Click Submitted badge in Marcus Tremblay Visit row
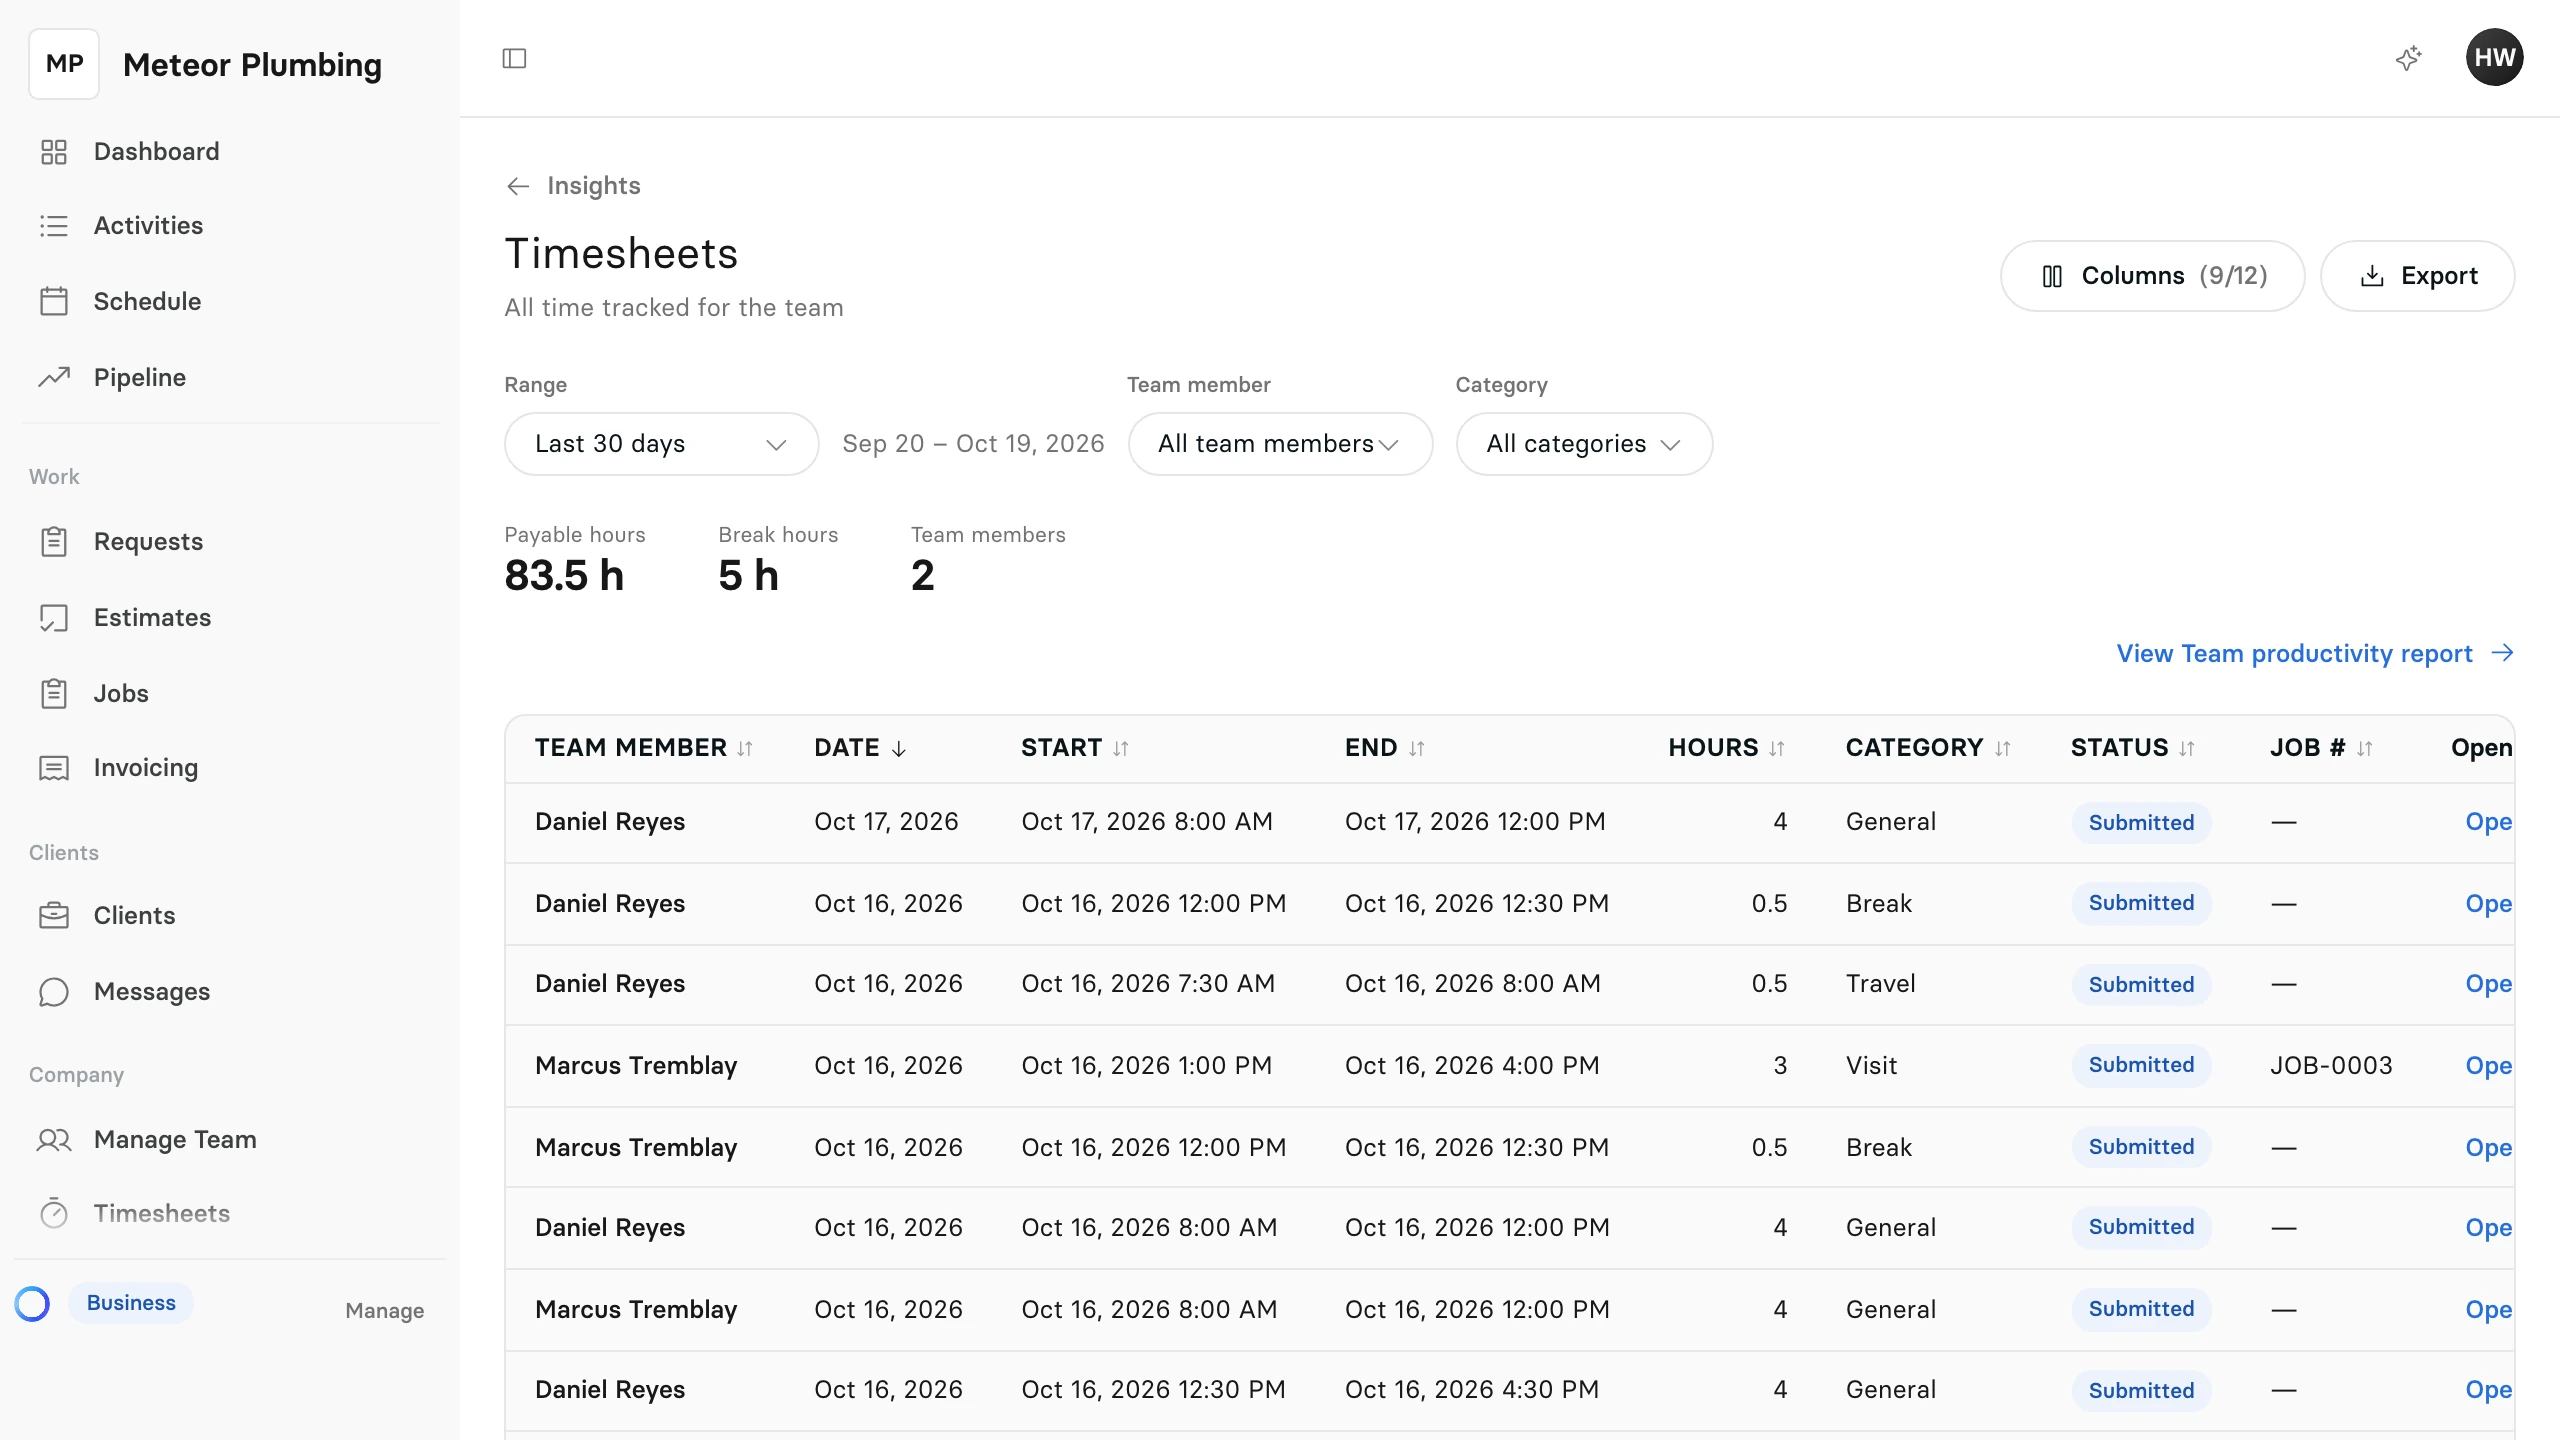2560x1440 pixels. pyautogui.click(x=2141, y=1066)
